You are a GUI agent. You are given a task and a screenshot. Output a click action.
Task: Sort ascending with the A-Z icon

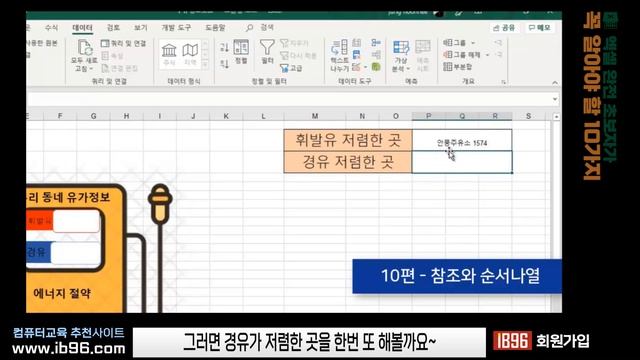tap(224, 47)
